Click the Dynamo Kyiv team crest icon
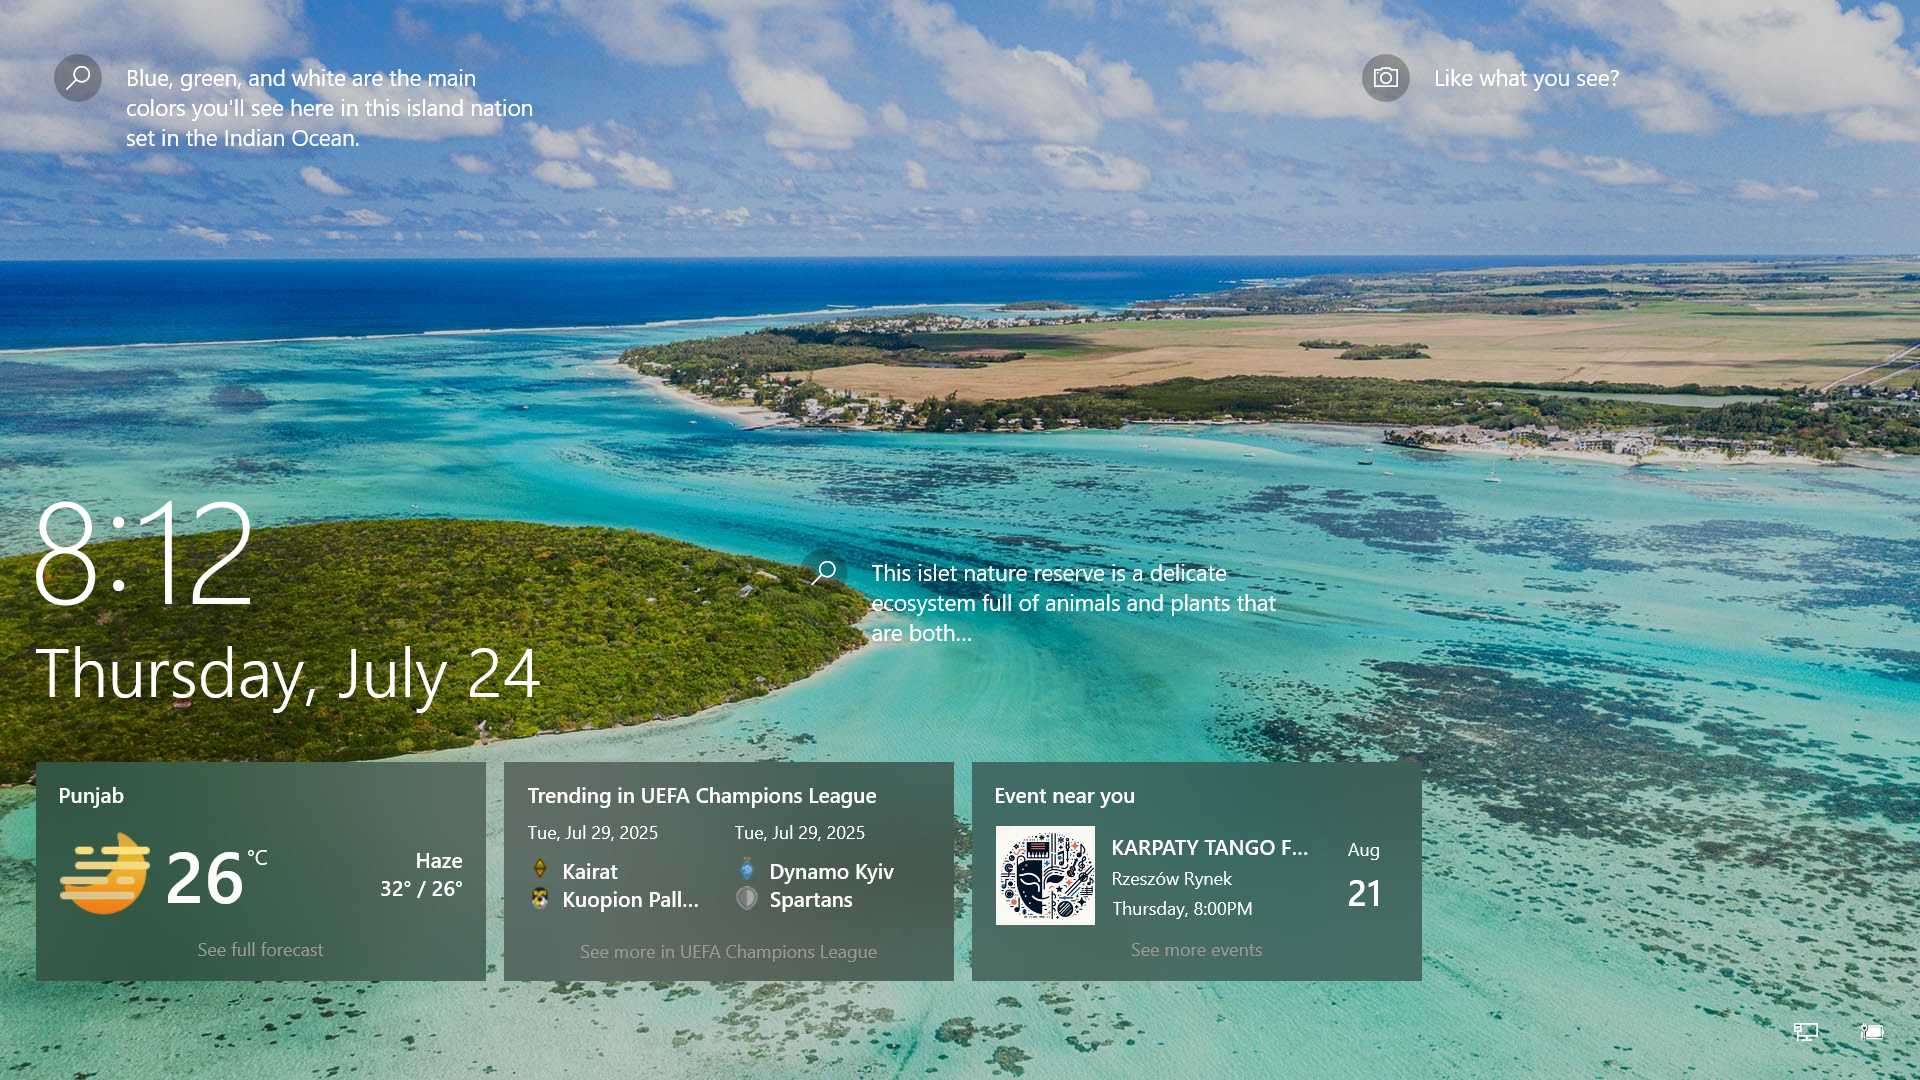Screen dimensions: 1920x1080 pyautogui.click(x=747, y=869)
